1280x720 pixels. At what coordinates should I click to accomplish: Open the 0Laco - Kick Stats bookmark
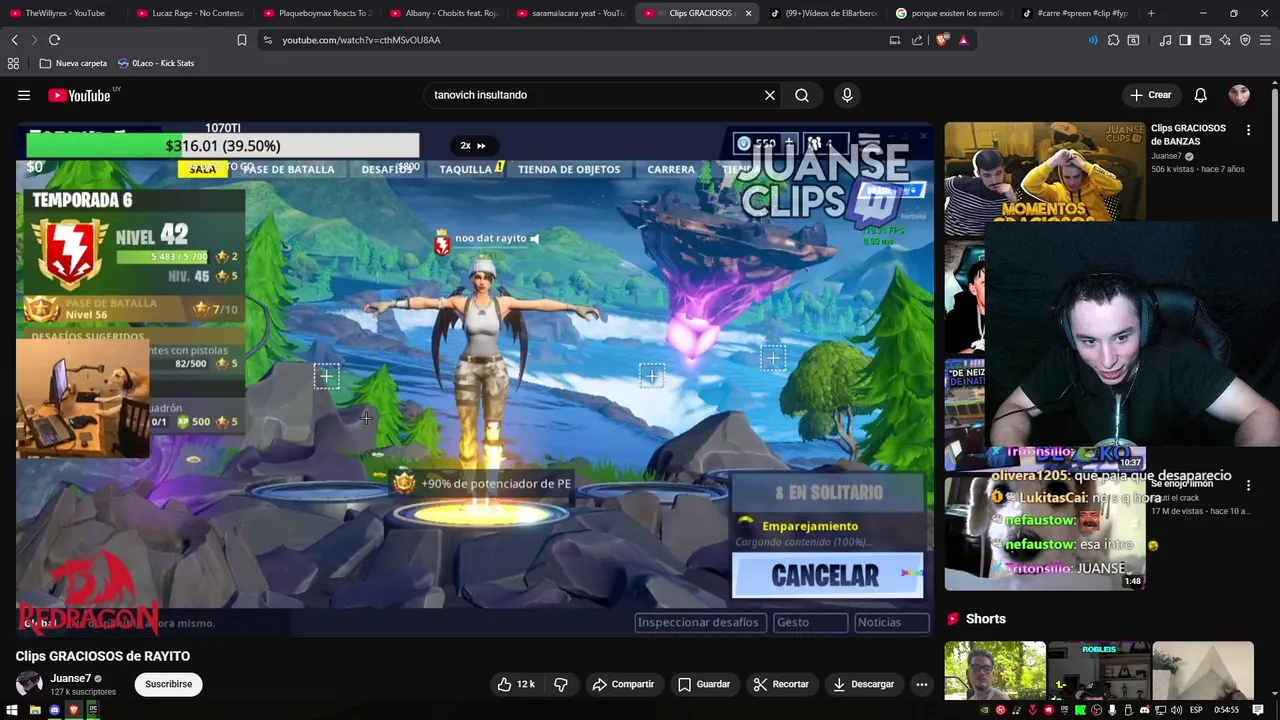(x=156, y=63)
